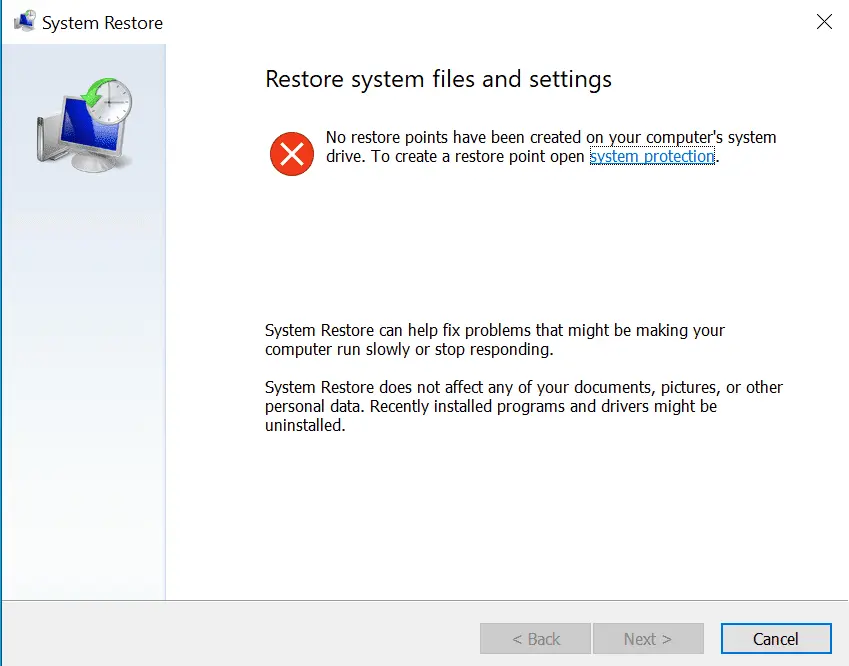Click the empty title bar area

(480, 22)
